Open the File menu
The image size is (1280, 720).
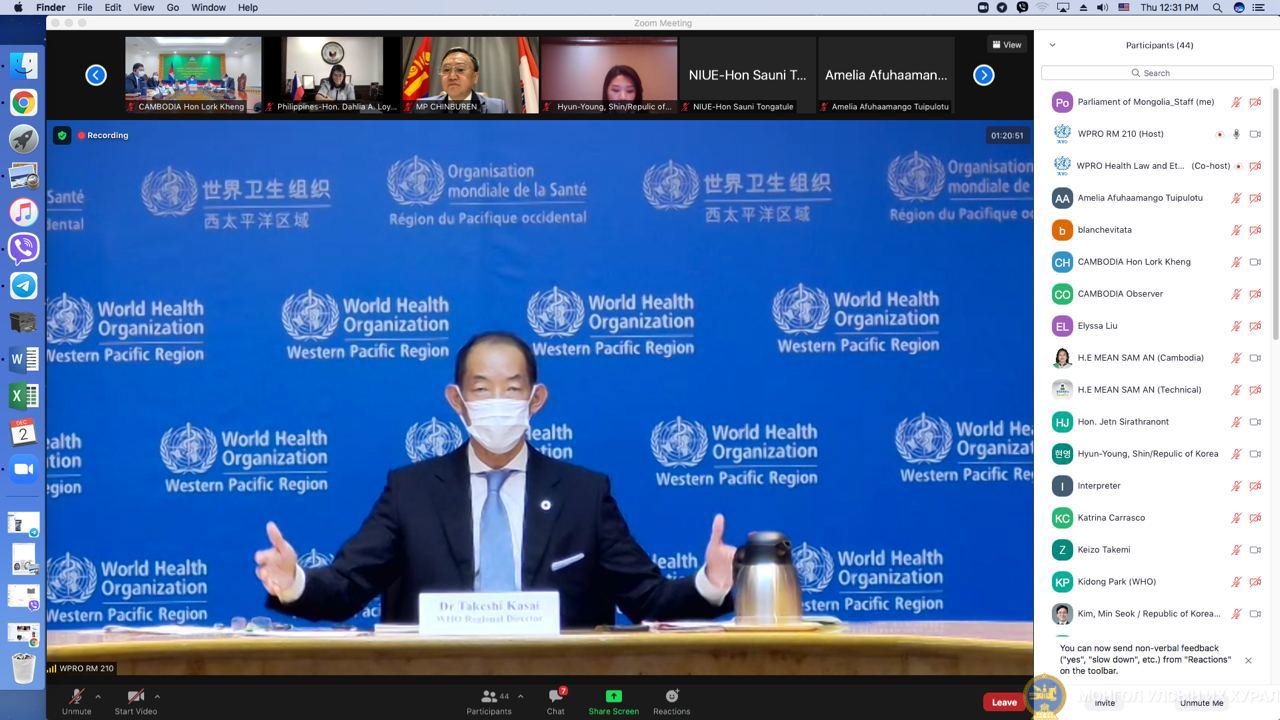(85, 7)
